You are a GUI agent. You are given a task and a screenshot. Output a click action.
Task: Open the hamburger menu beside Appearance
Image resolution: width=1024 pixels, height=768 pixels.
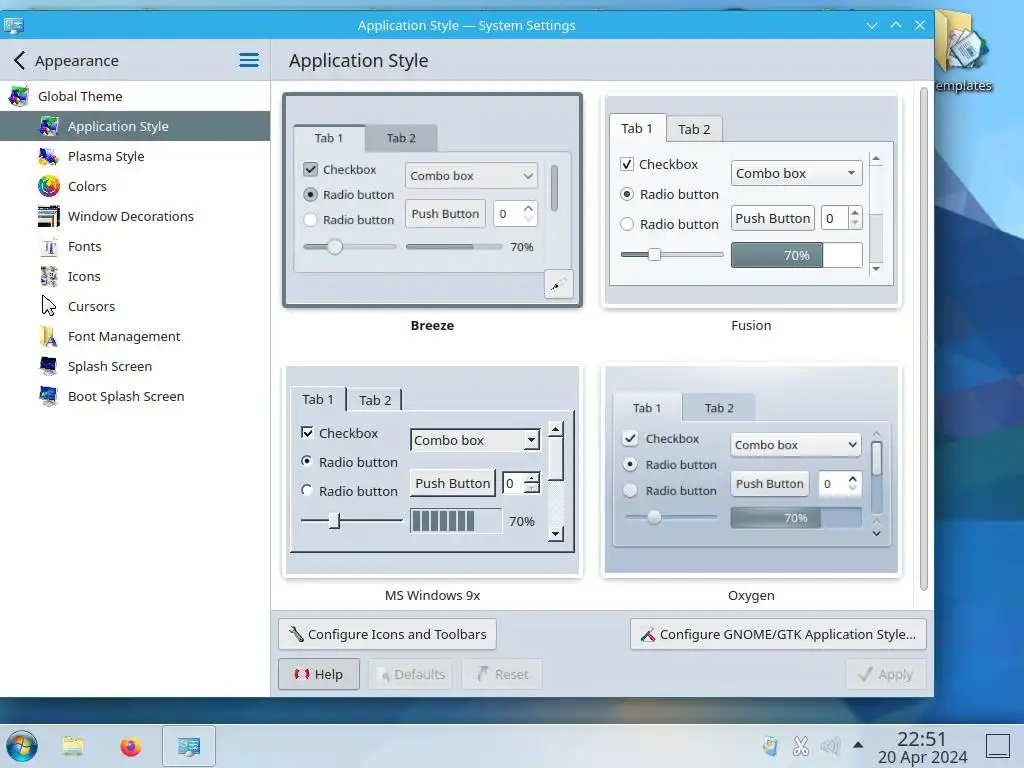(249, 61)
